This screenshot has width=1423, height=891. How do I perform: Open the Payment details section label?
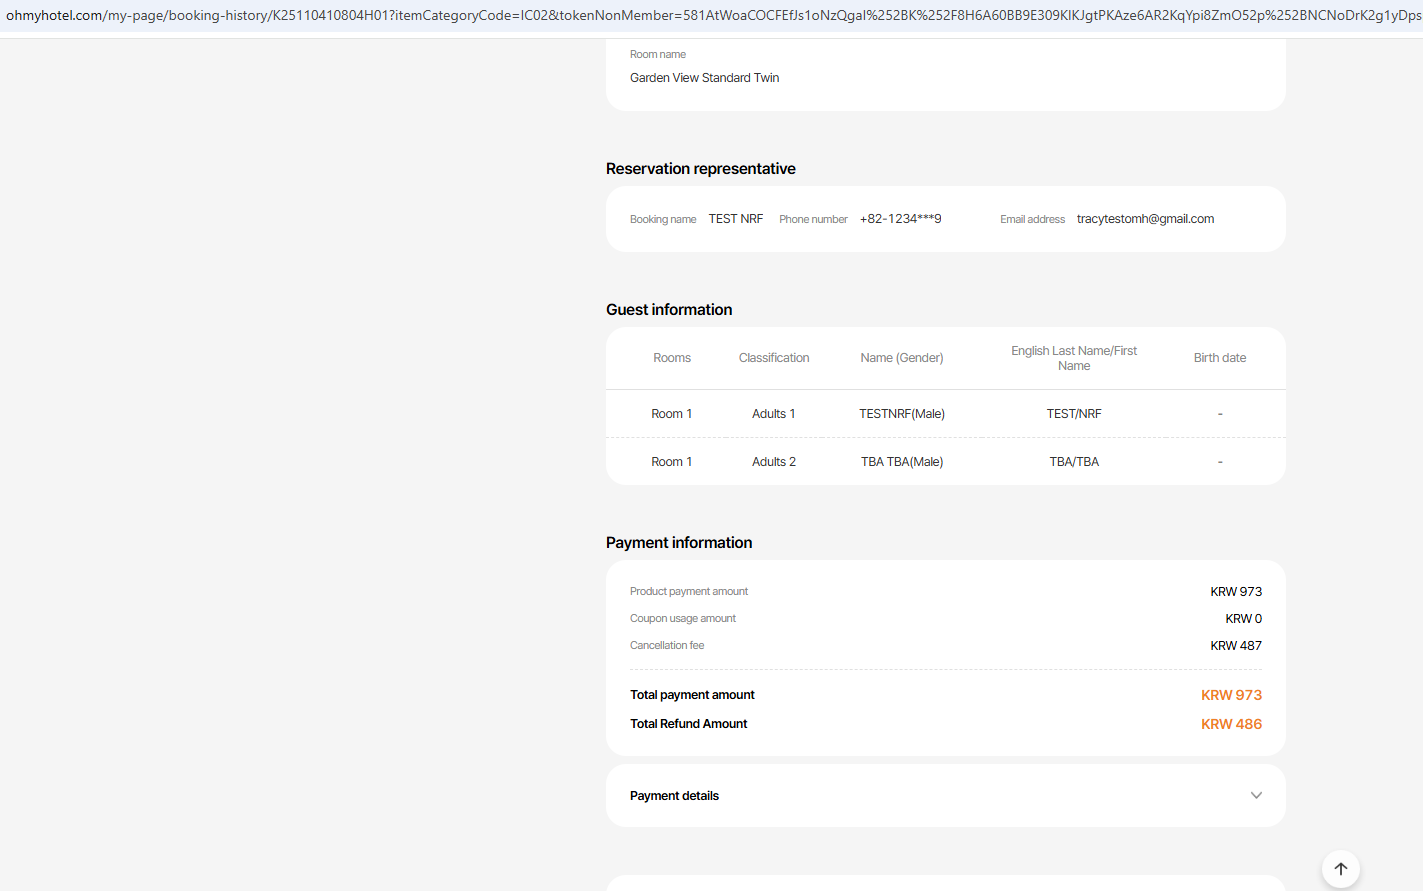click(674, 796)
